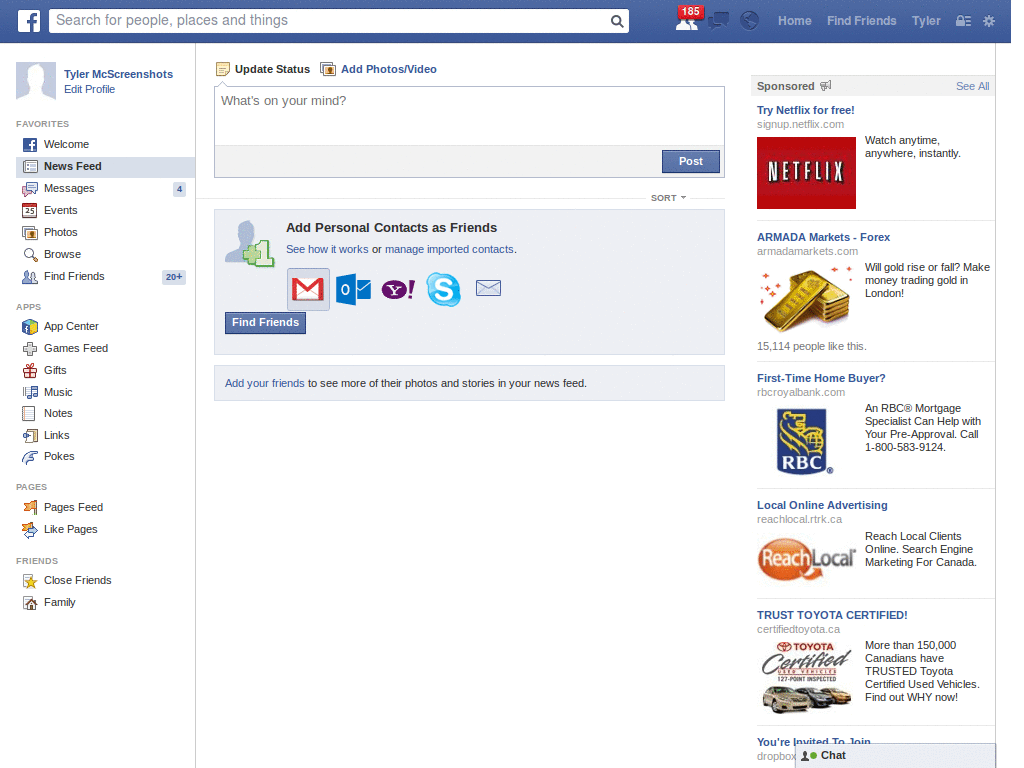The height and width of the screenshot is (768, 1024).
Task: Click the Sponsored megaphone icon
Action: click(825, 86)
